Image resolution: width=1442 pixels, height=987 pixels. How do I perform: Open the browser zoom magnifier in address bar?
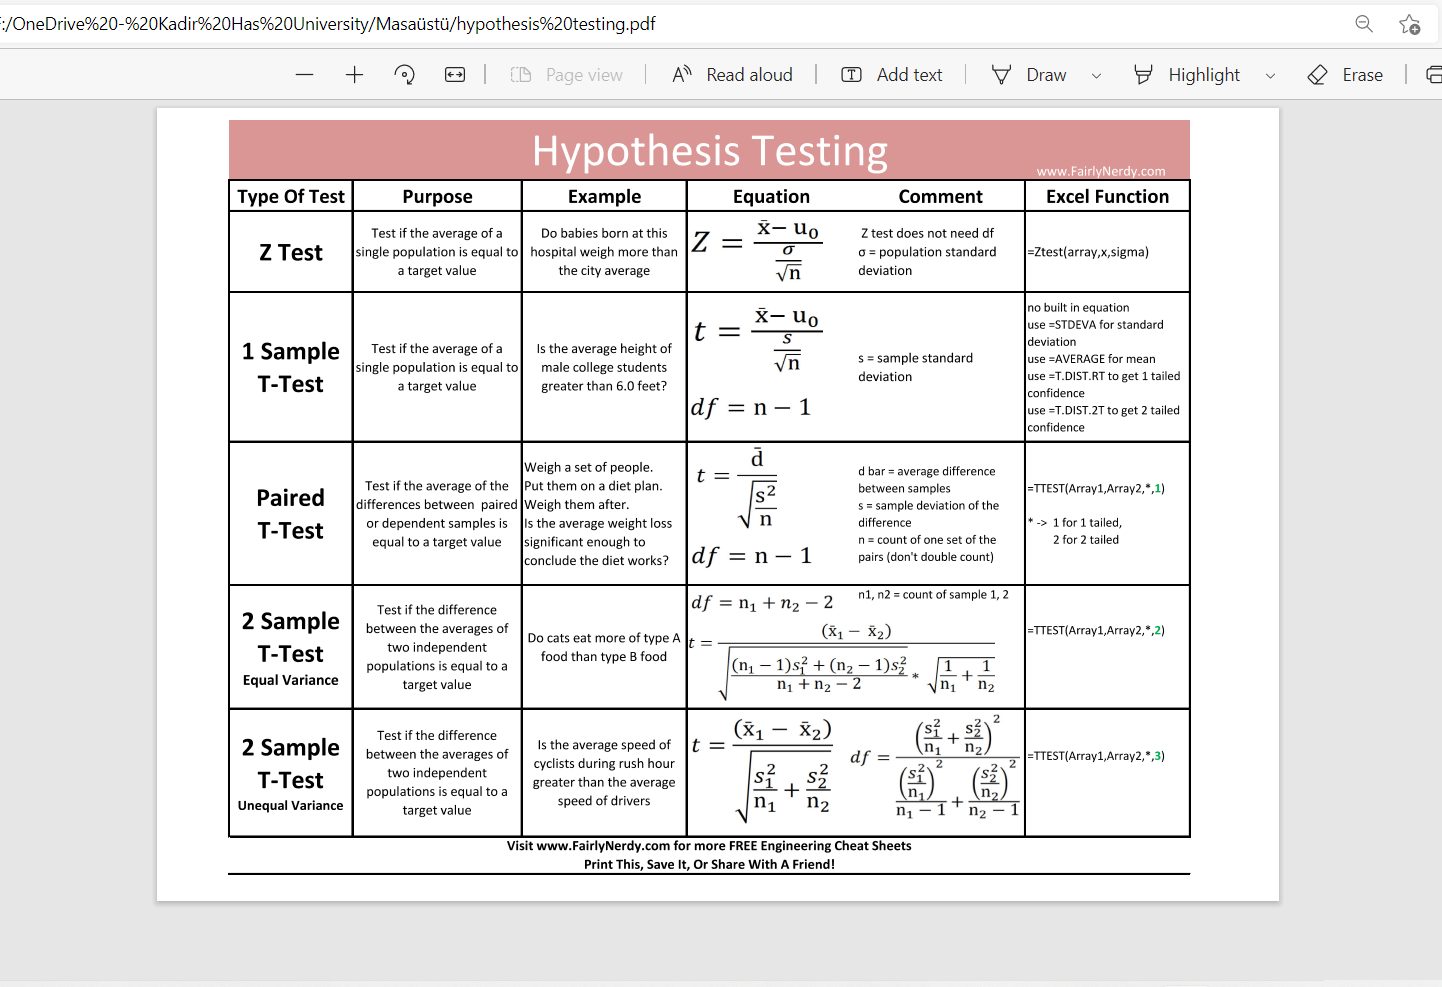(x=1364, y=24)
